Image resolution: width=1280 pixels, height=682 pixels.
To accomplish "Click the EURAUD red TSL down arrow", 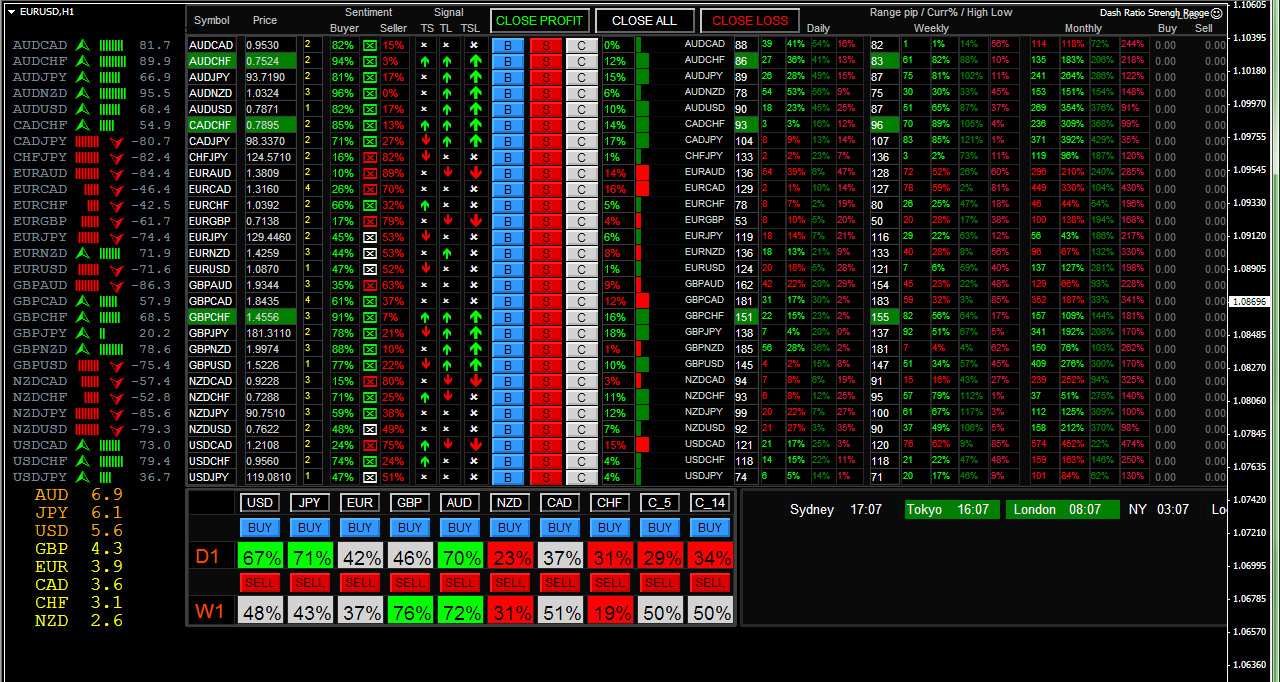I will pos(474,174).
